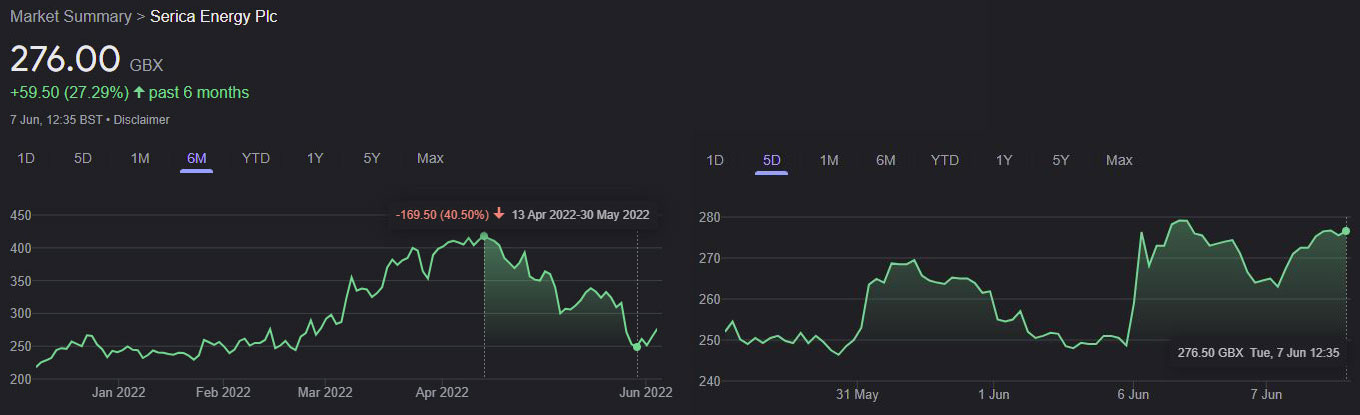
Task: Select the active 6M tab in left chart
Action: (x=197, y=158)
